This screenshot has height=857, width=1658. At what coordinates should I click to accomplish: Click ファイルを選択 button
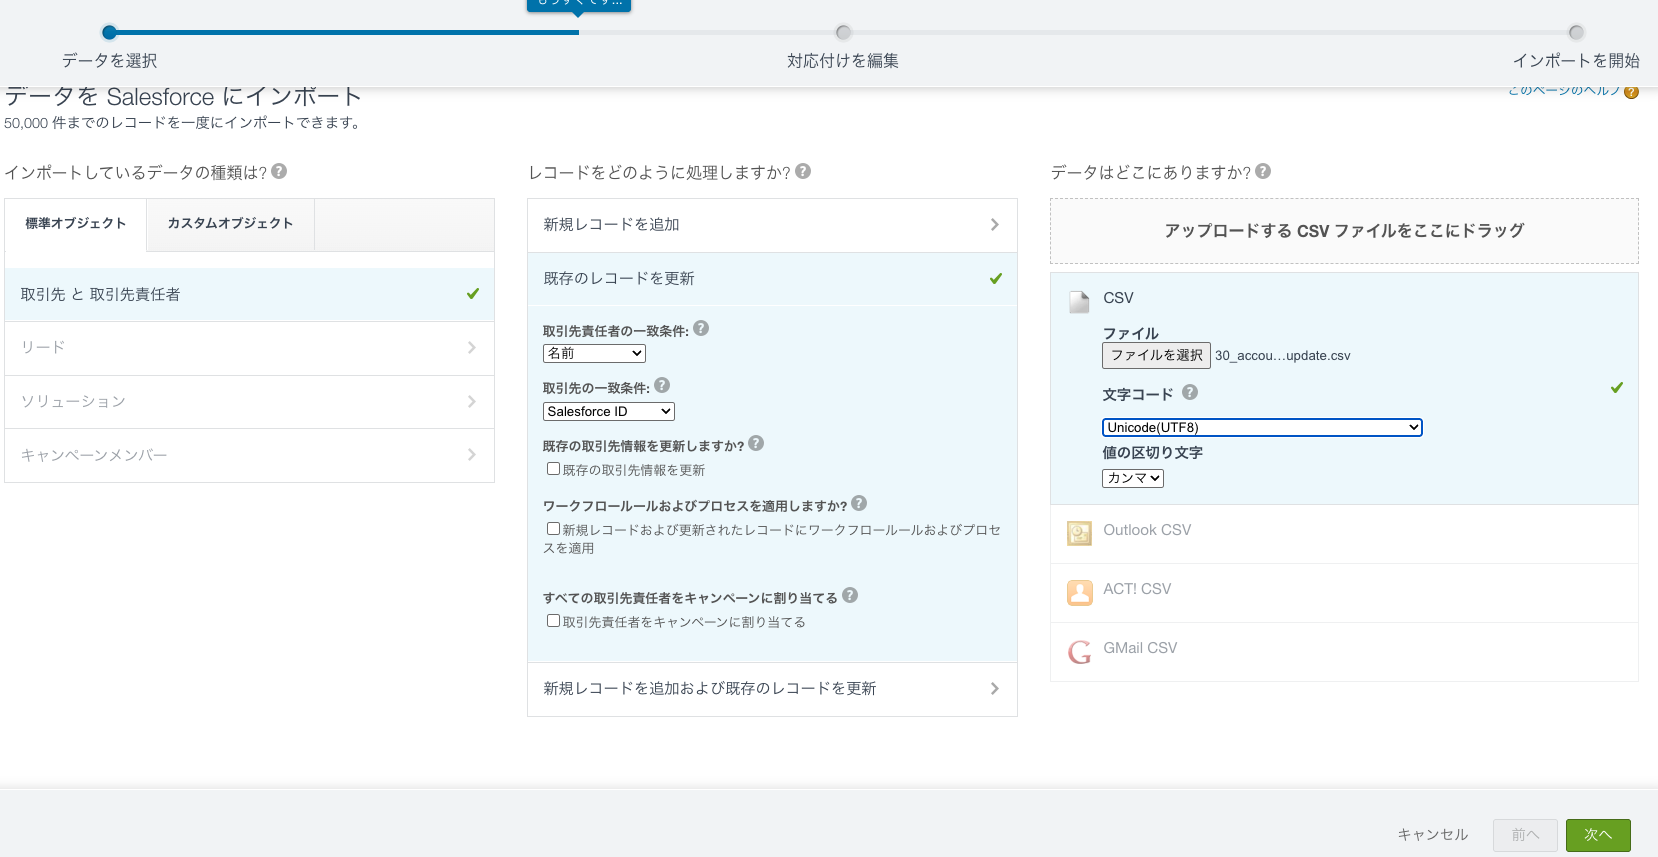coord(1156,355)
